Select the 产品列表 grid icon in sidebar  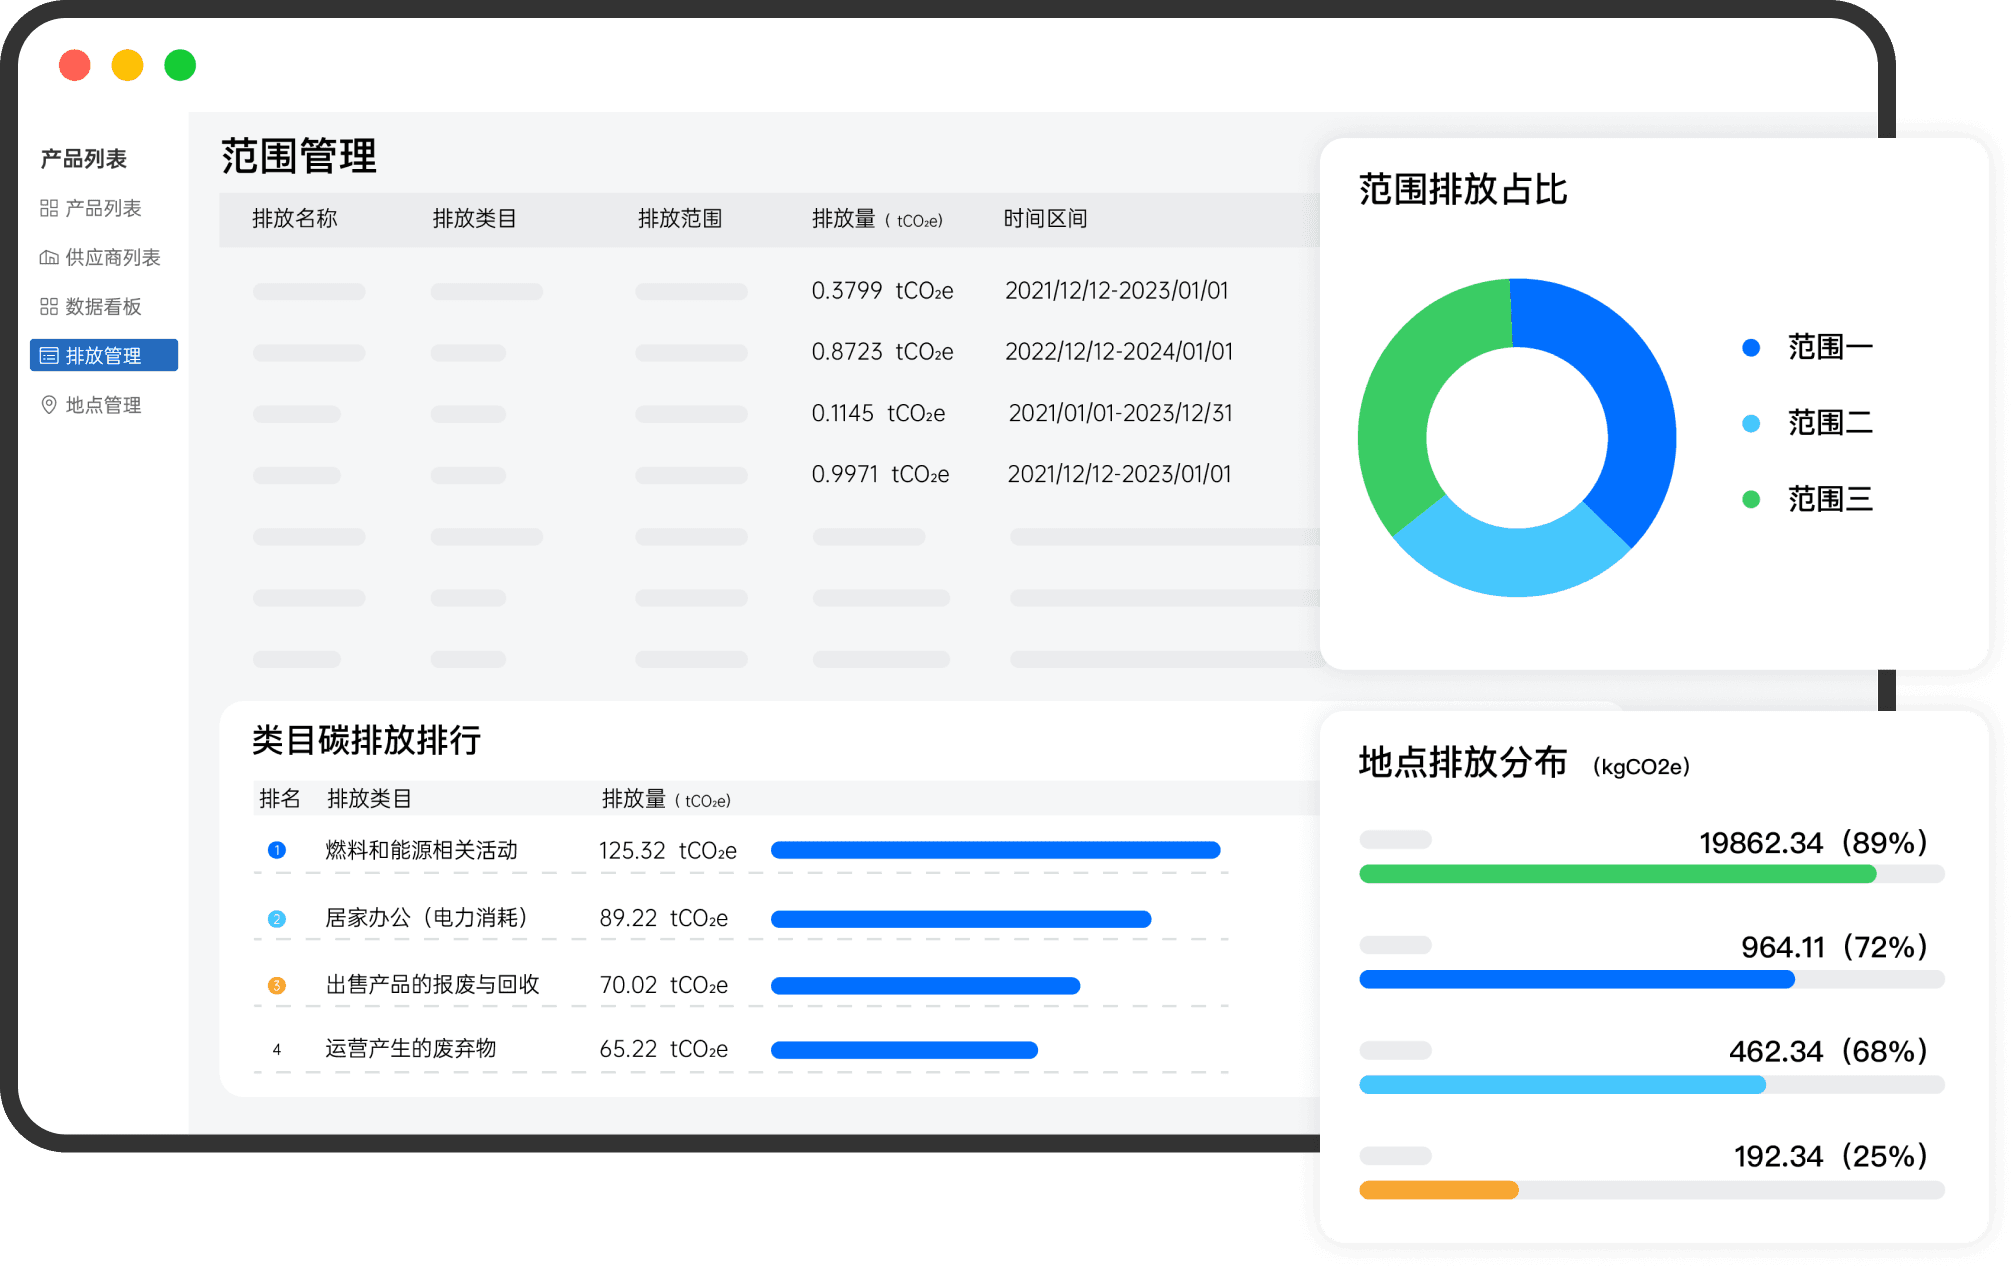point(47,208)
